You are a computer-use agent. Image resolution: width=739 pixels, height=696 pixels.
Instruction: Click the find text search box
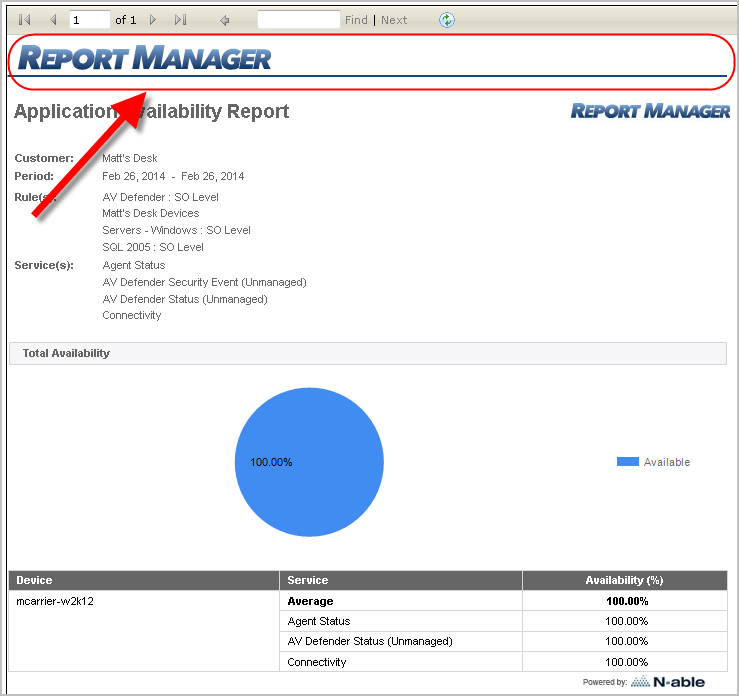pyautogui.click(x=298, y=20)
